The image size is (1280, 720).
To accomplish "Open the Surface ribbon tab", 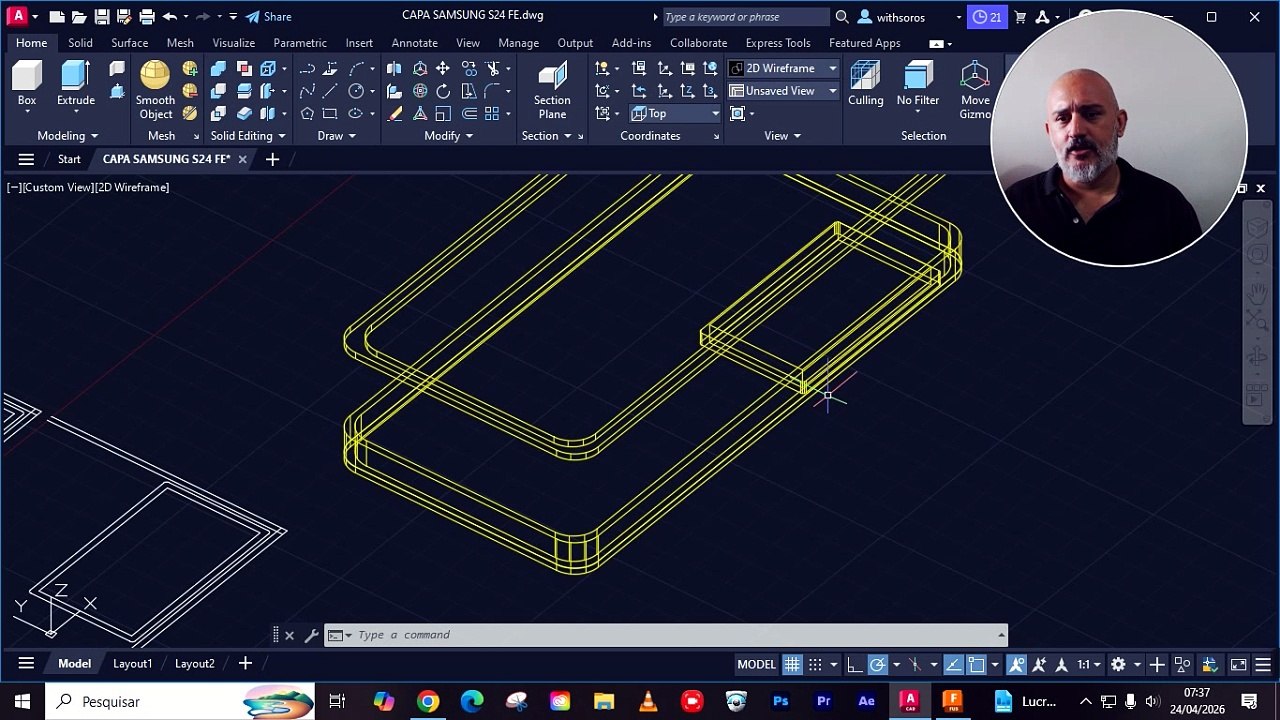I will 129,43.
